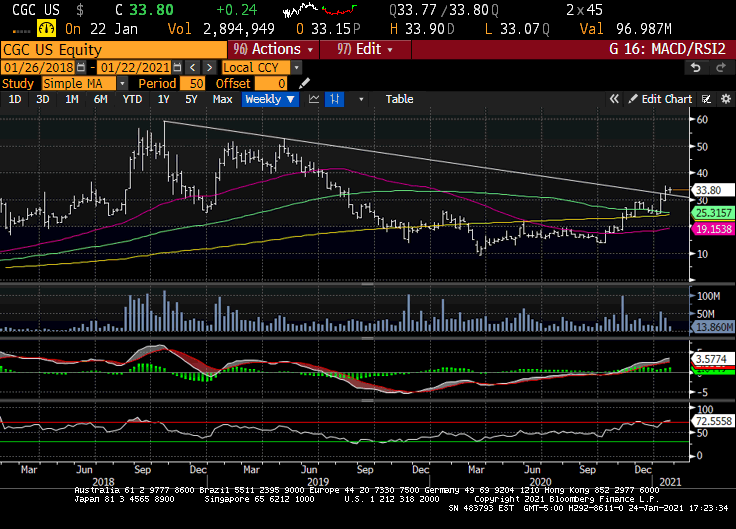Collapse panel with double chevron icon
Image resolution: width=736 pixels, height=529 pixels.
[x=614, y=99]
